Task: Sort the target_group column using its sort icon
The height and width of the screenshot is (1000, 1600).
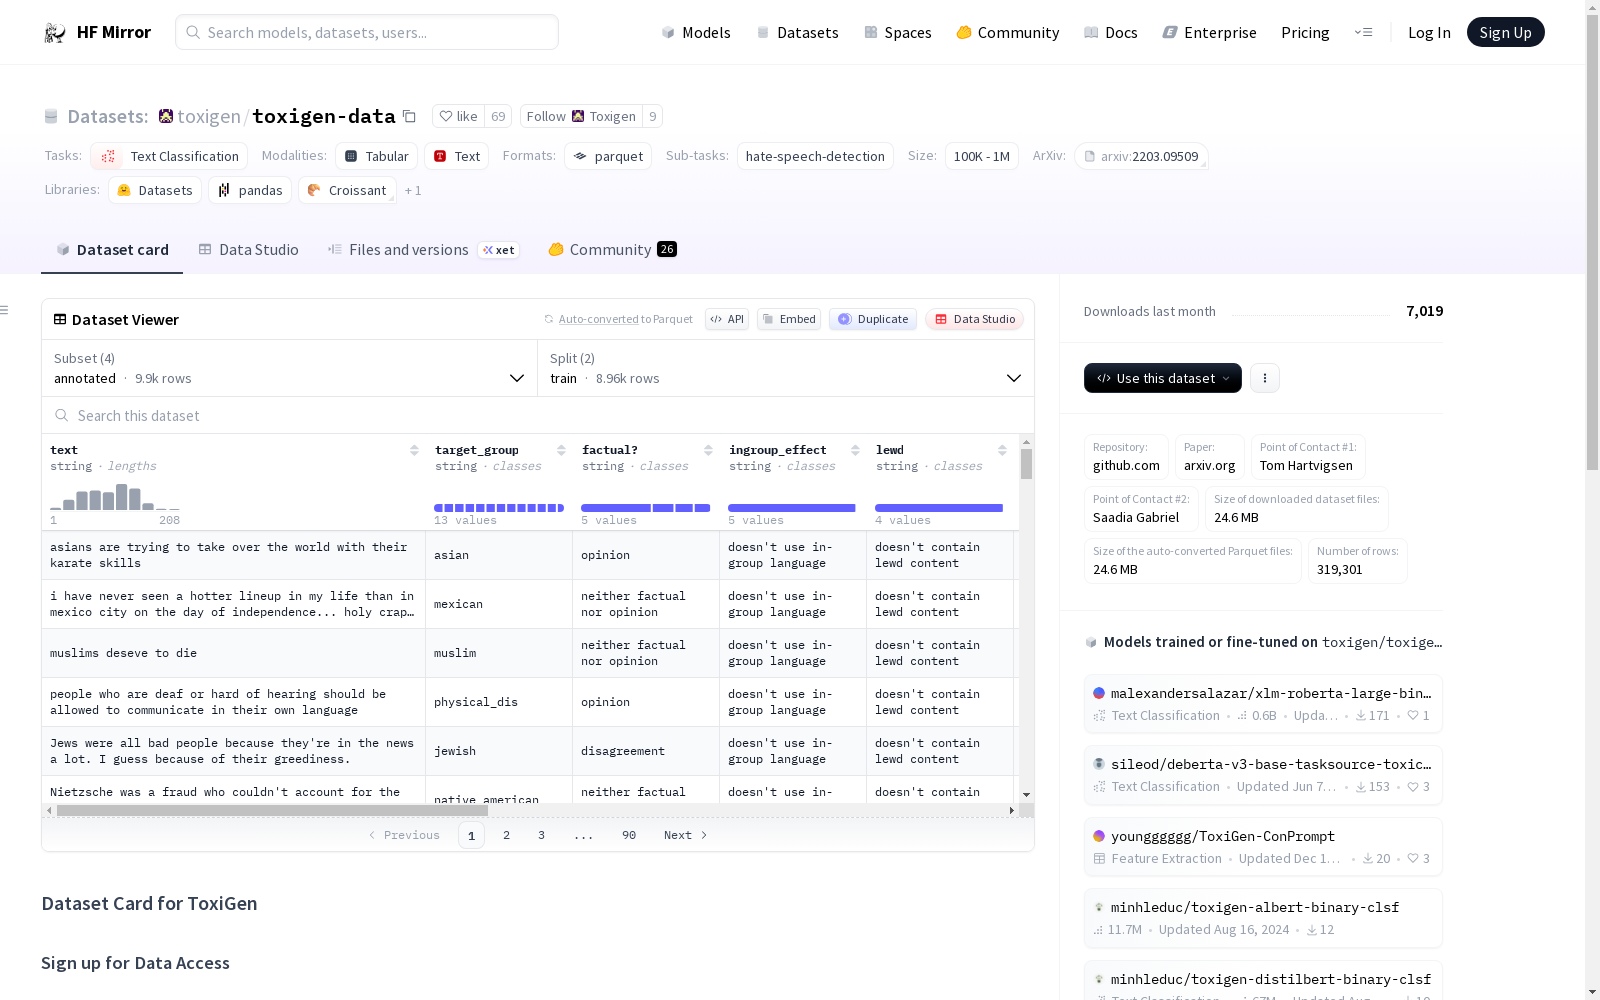Action: tap(561, 450)
